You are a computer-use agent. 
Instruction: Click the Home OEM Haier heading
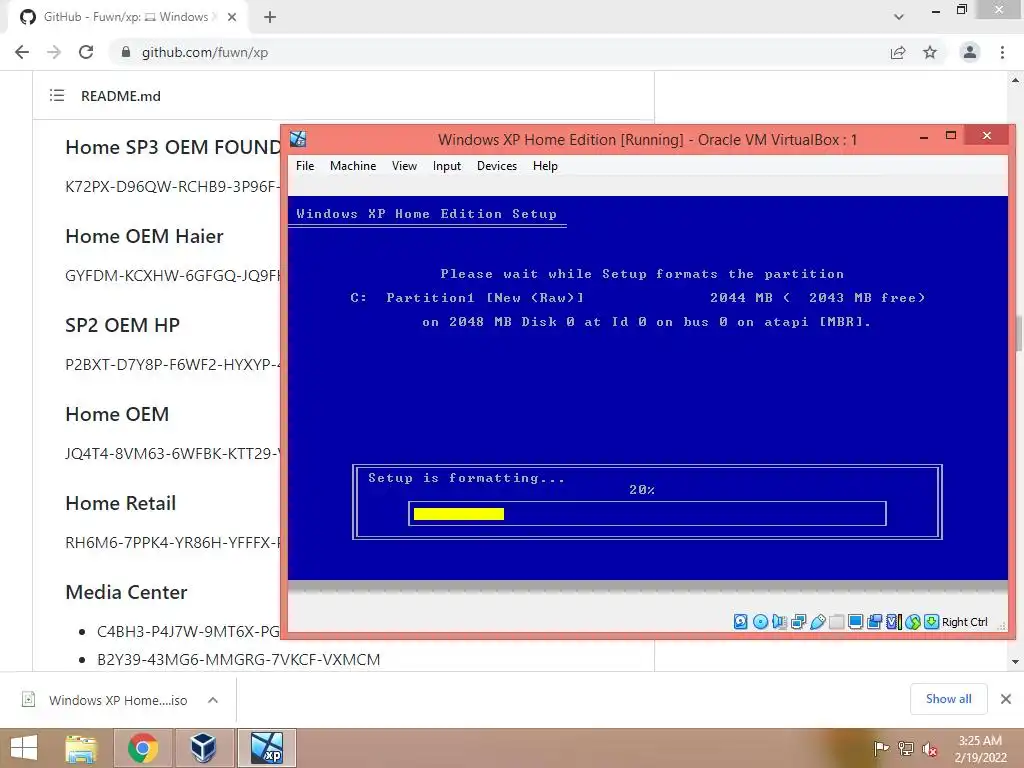[144, 236]
